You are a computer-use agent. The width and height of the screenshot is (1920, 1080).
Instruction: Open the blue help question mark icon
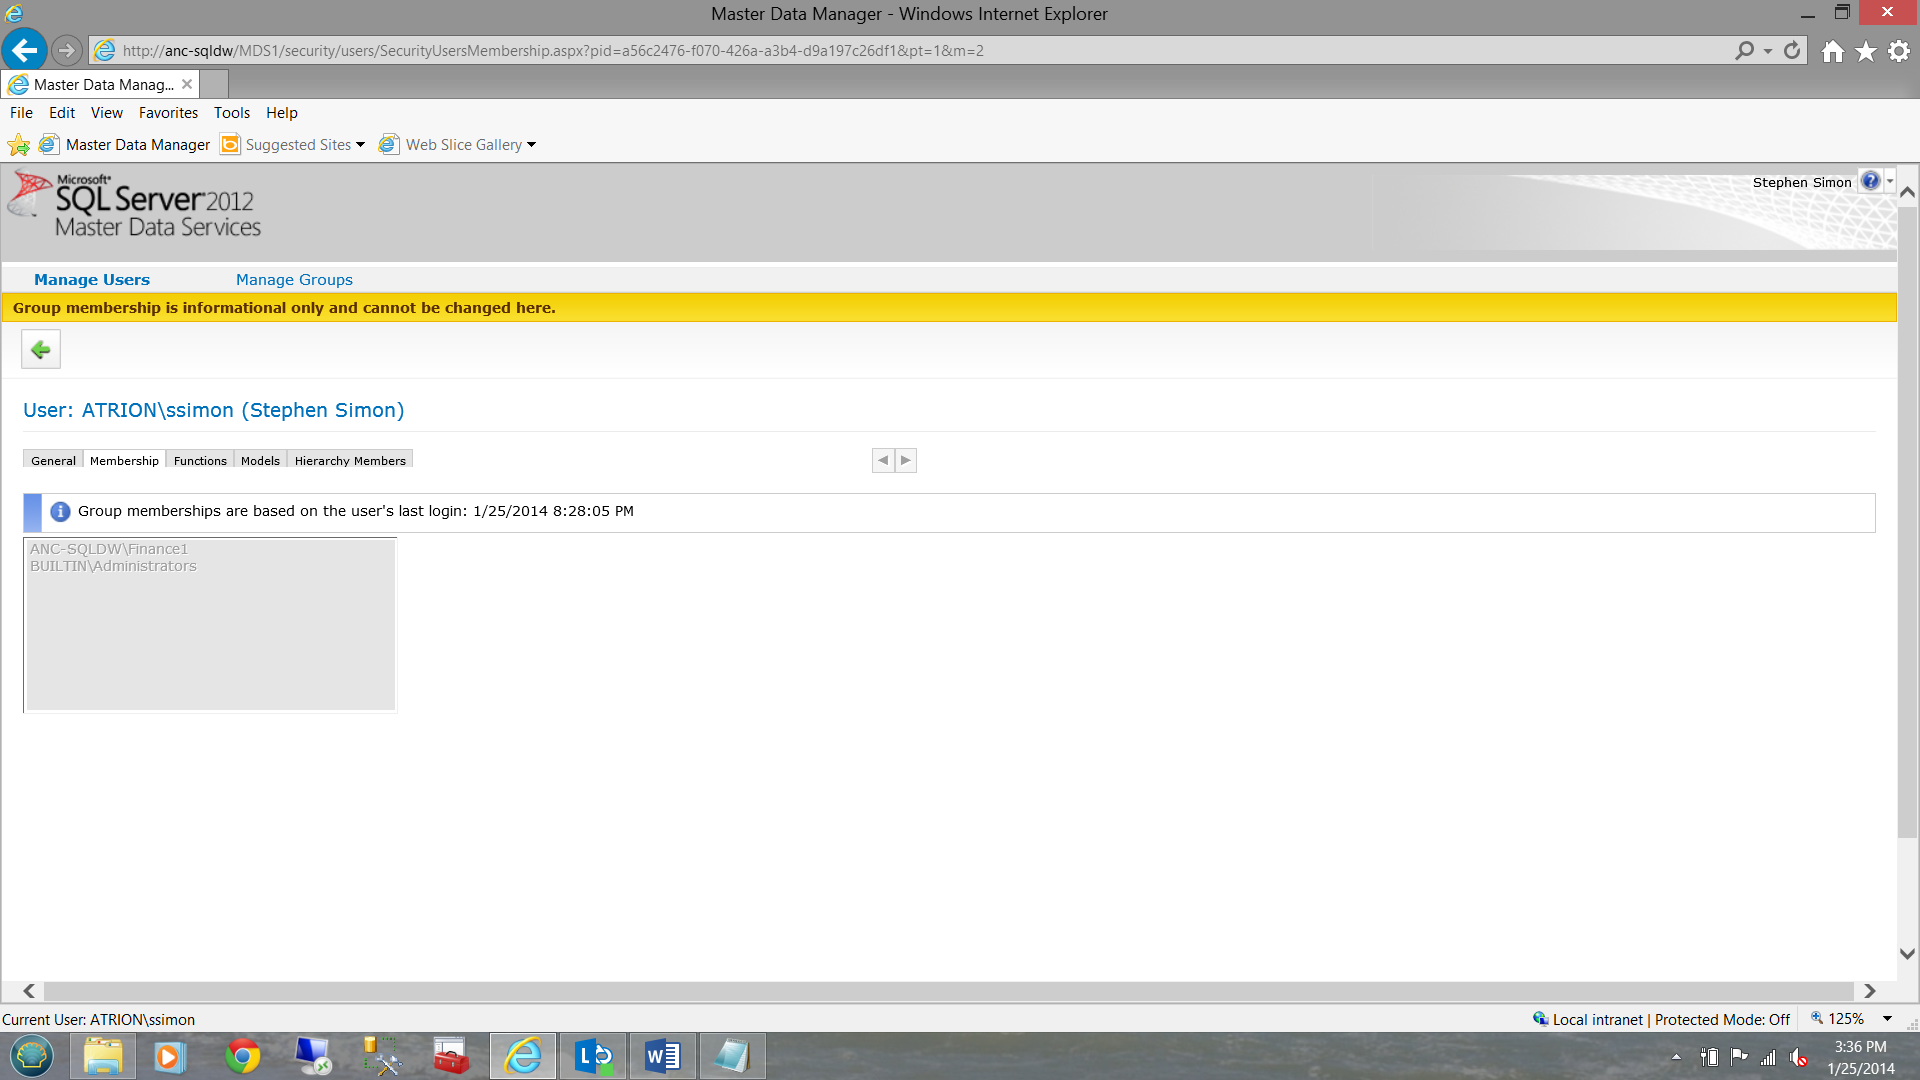click(1870, 181)
